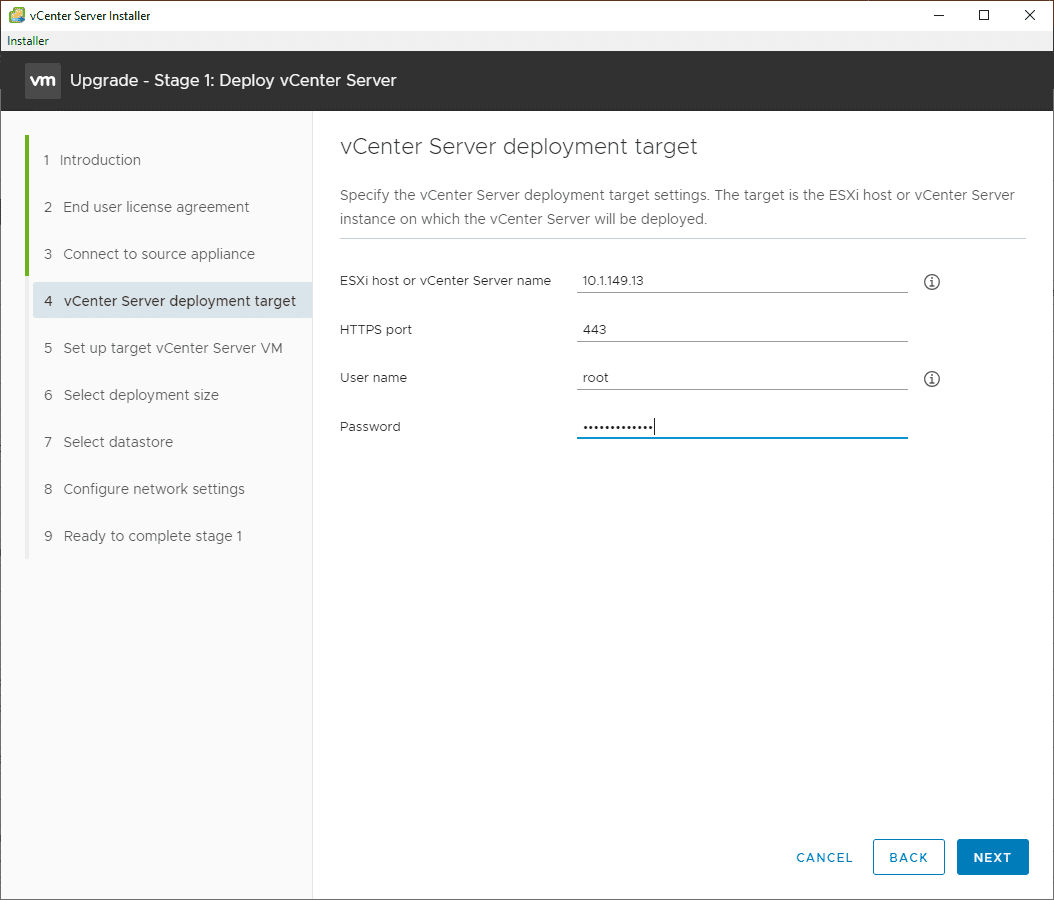The height and width of the screenshot is (900, 1054).
Task: Click into the Password field
Action: tap(741, 427)
